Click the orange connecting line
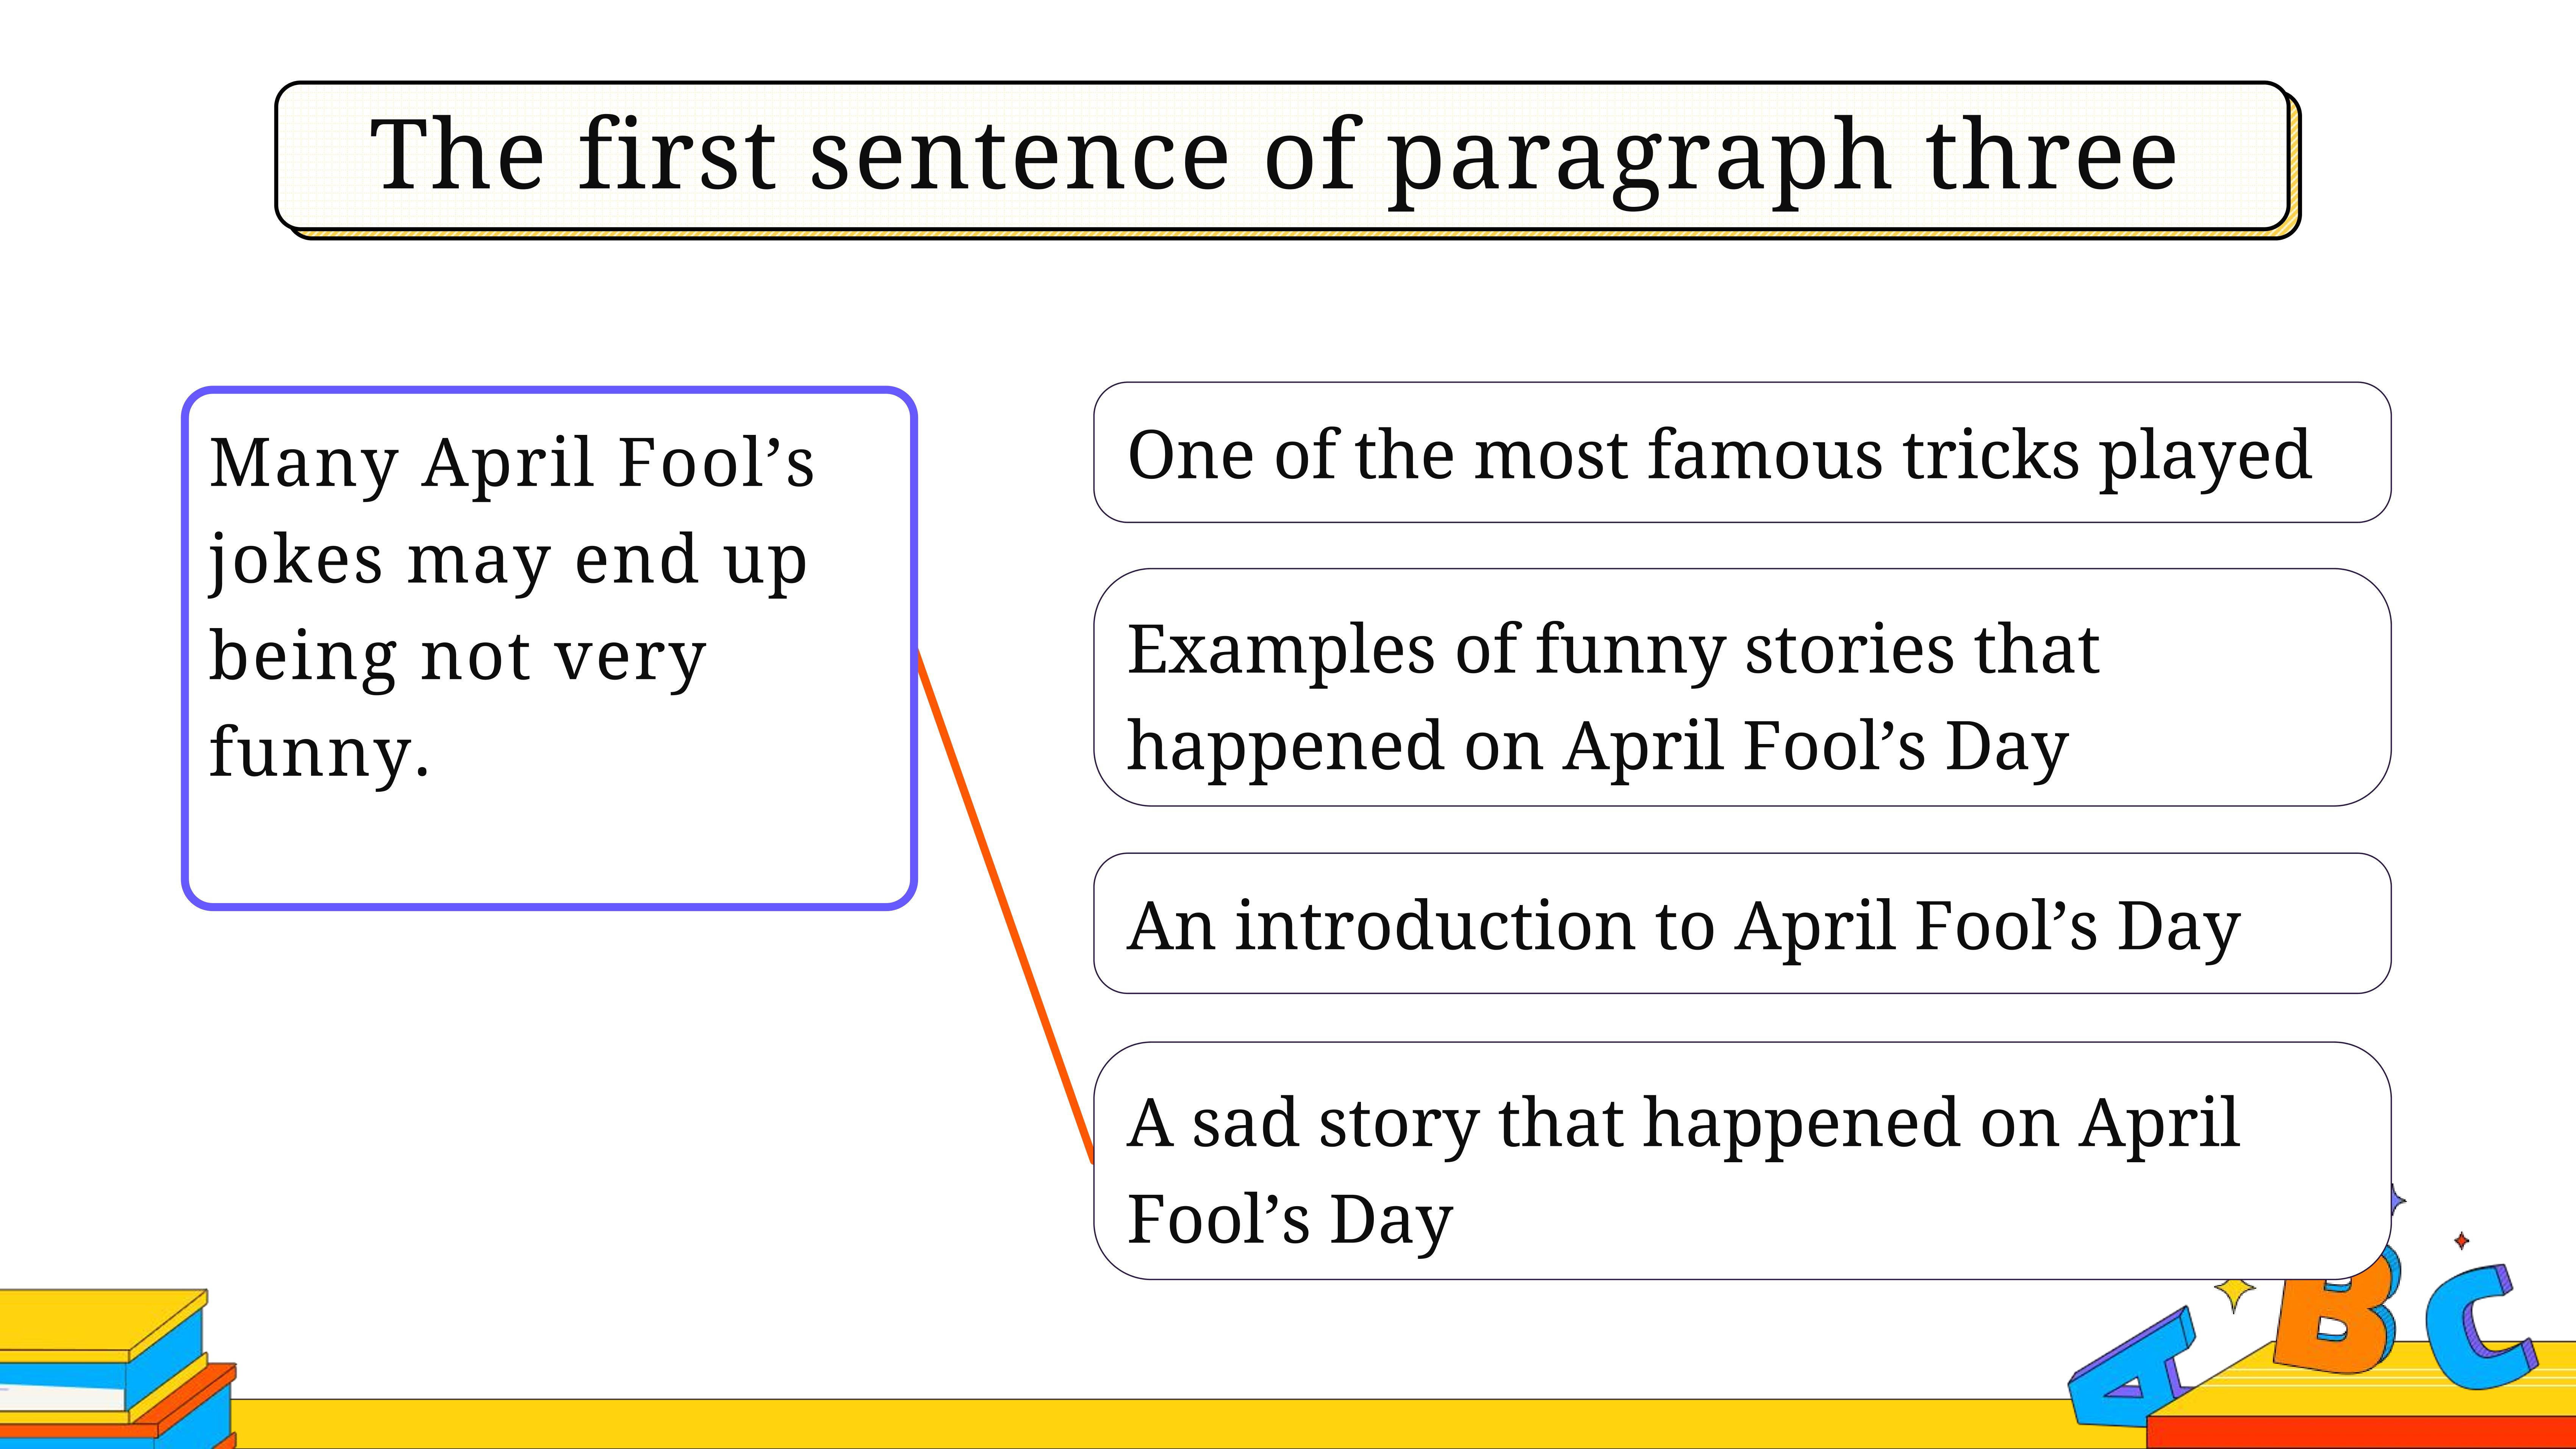 tap(1005, 907)
